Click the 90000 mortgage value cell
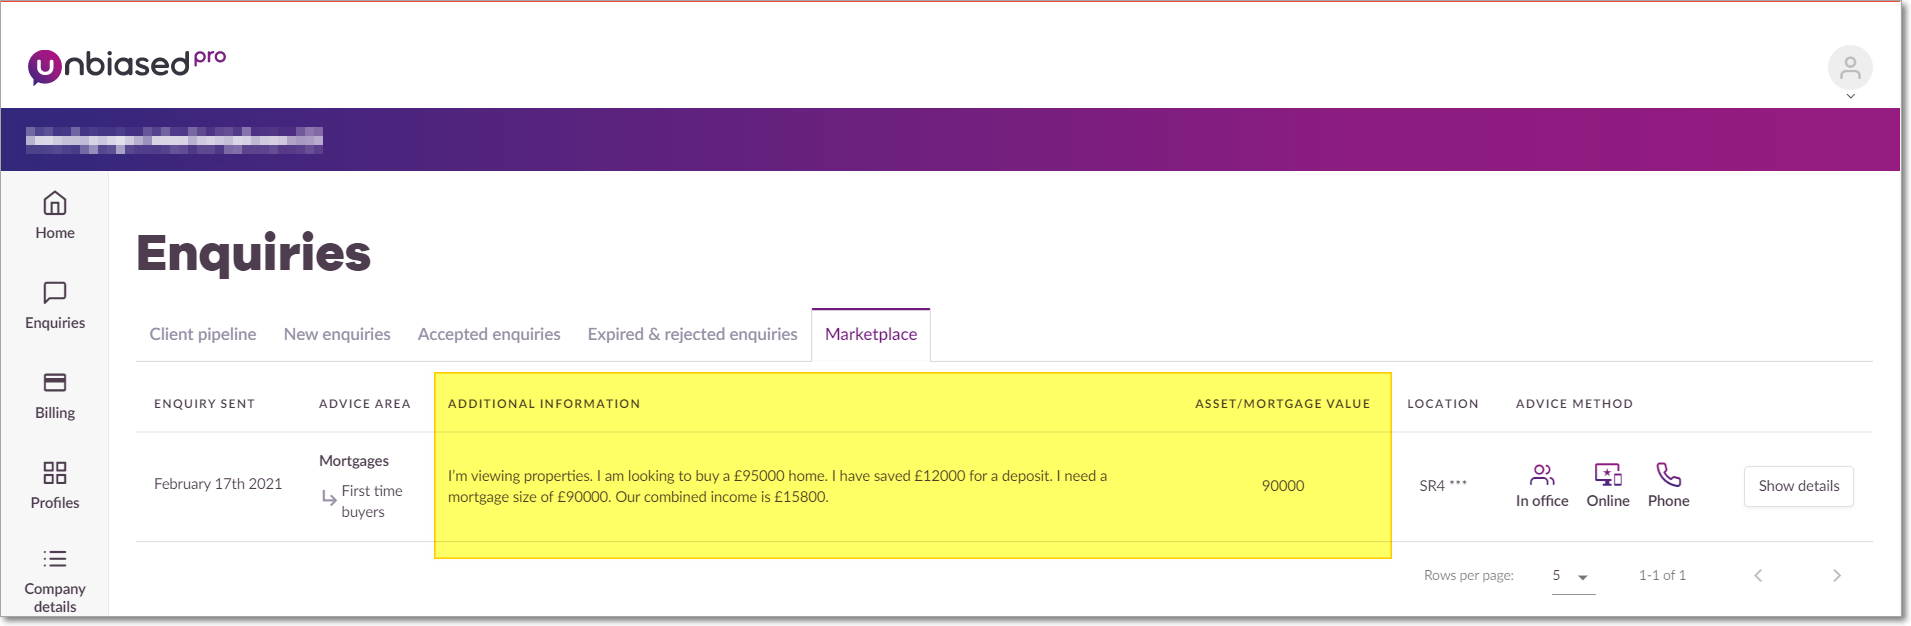This screenshot has width=1911, height=626. pyautogui.click(x=1283, y=486)
